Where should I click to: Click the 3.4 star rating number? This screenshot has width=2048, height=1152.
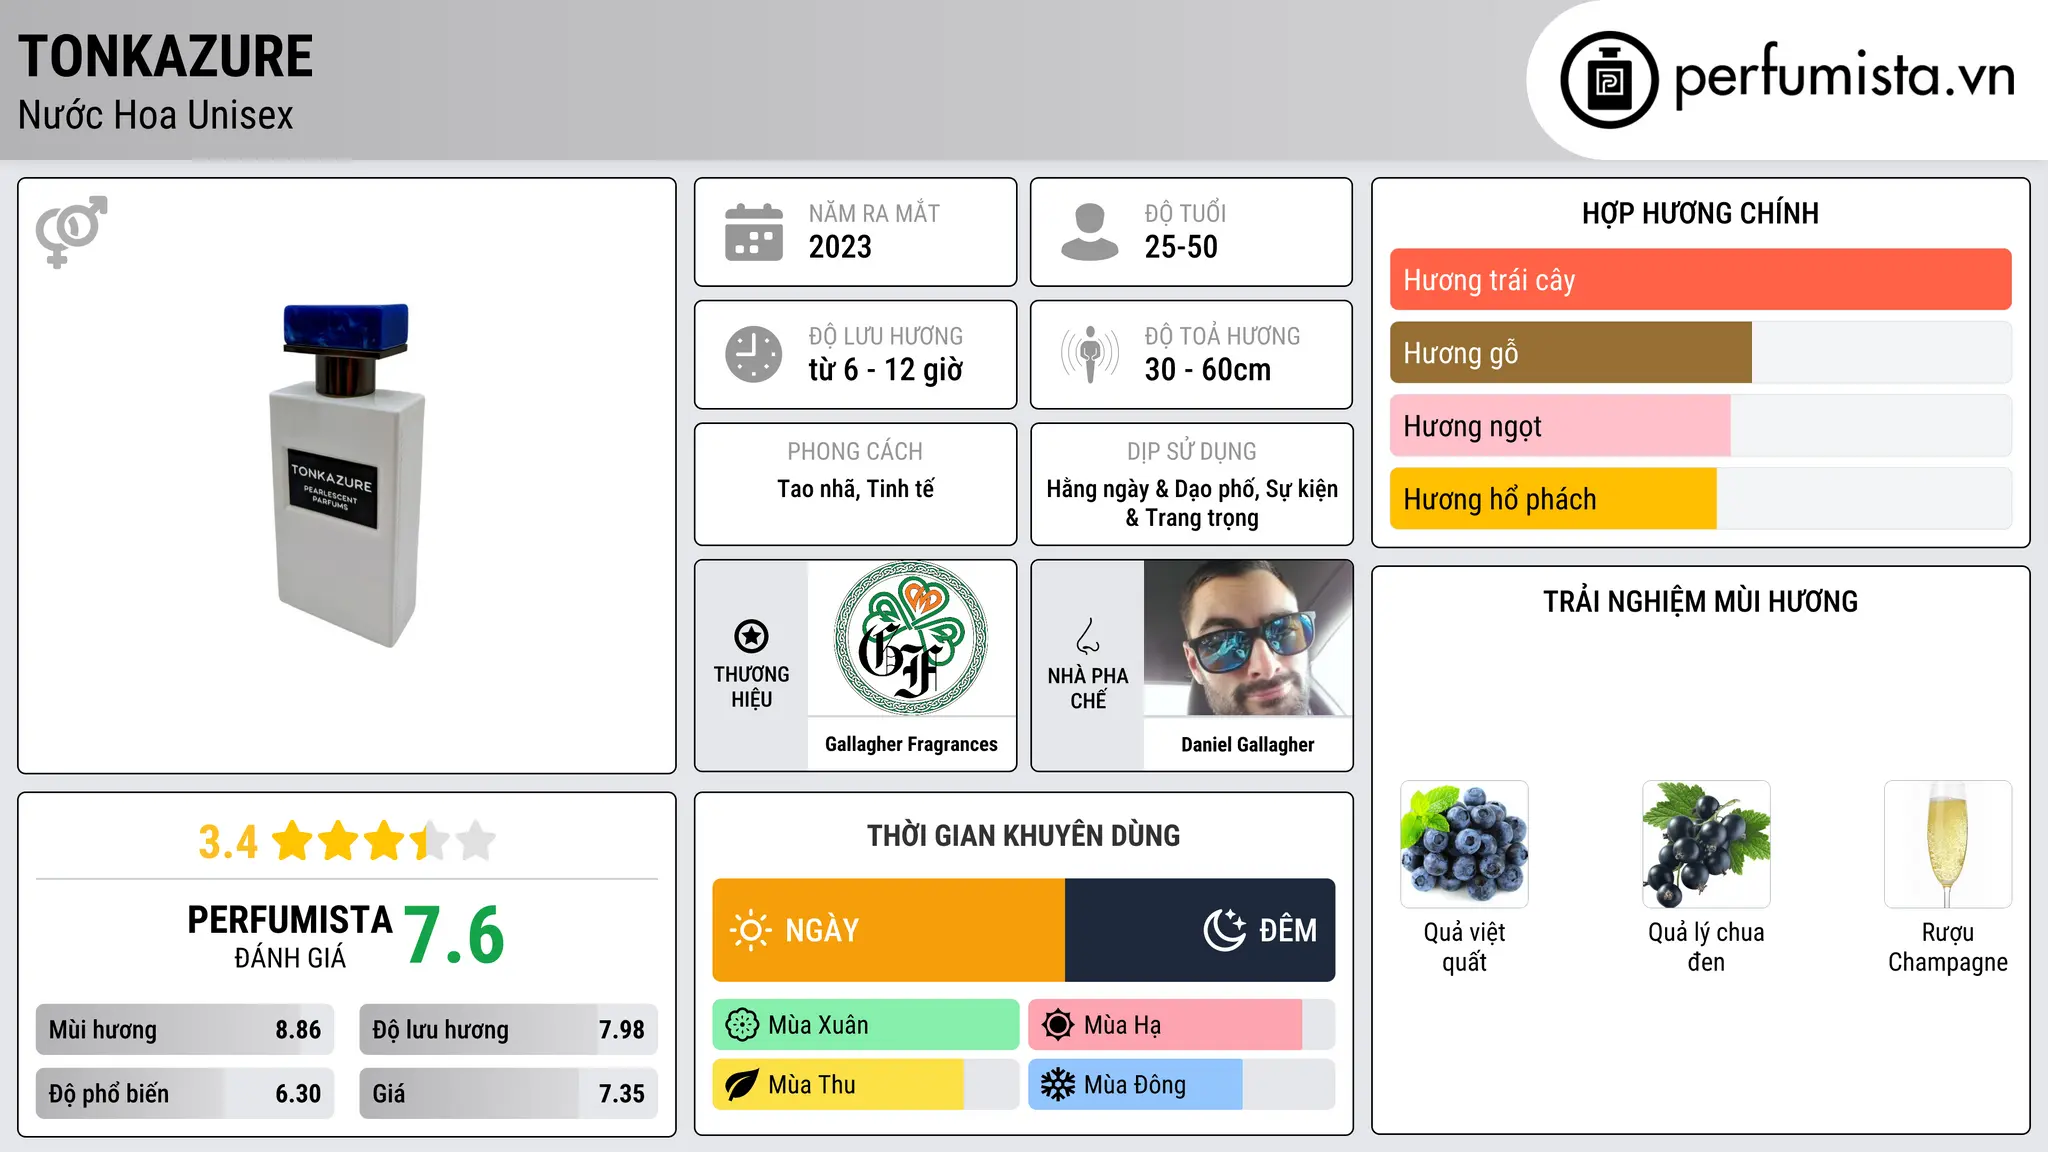pos(228,841)
